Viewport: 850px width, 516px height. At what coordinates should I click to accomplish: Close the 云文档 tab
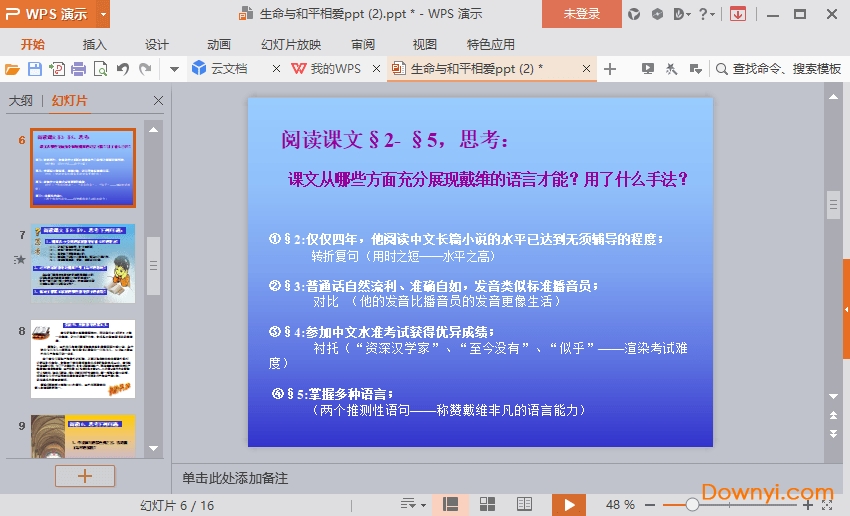click(x=276, y=69)
